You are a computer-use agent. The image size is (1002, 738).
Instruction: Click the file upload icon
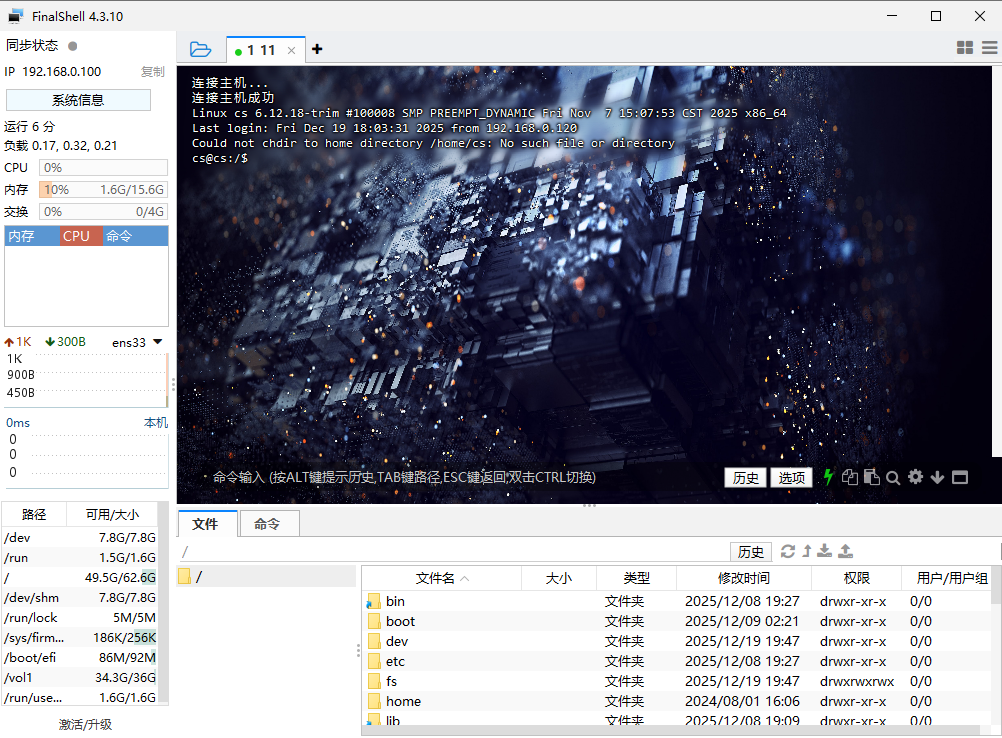[x=845, y=551]
